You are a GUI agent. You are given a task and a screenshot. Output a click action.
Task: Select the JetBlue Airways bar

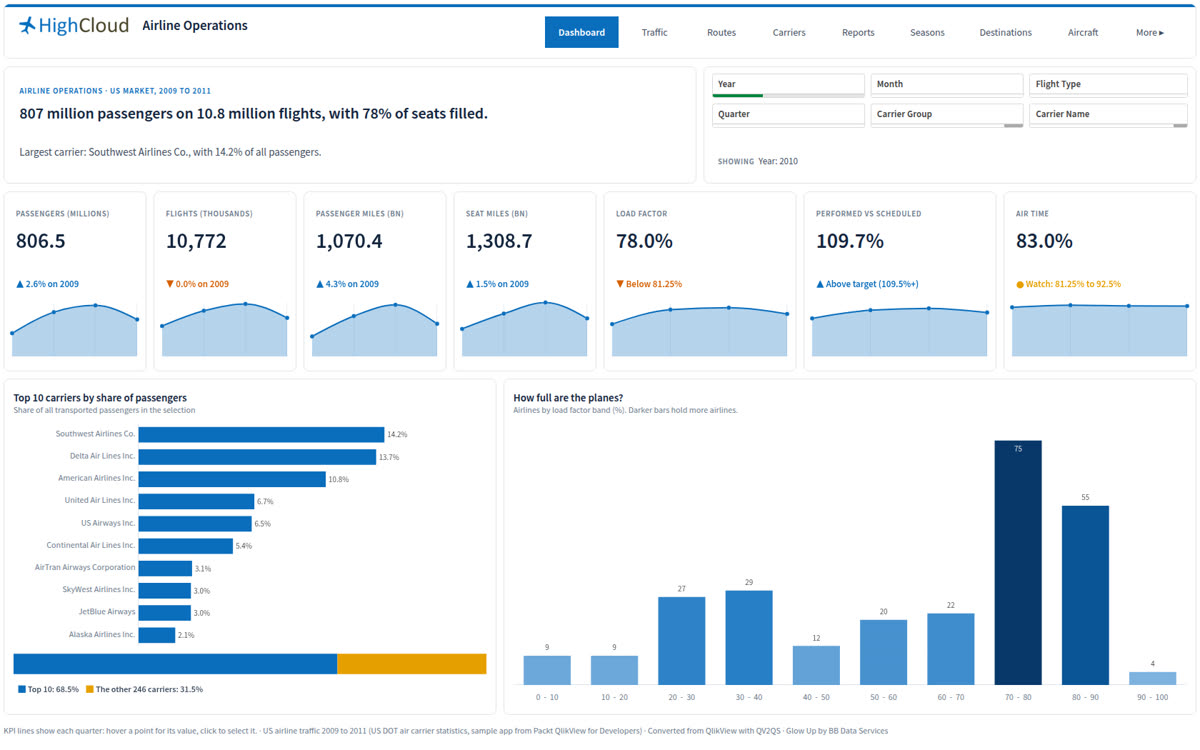165,612
